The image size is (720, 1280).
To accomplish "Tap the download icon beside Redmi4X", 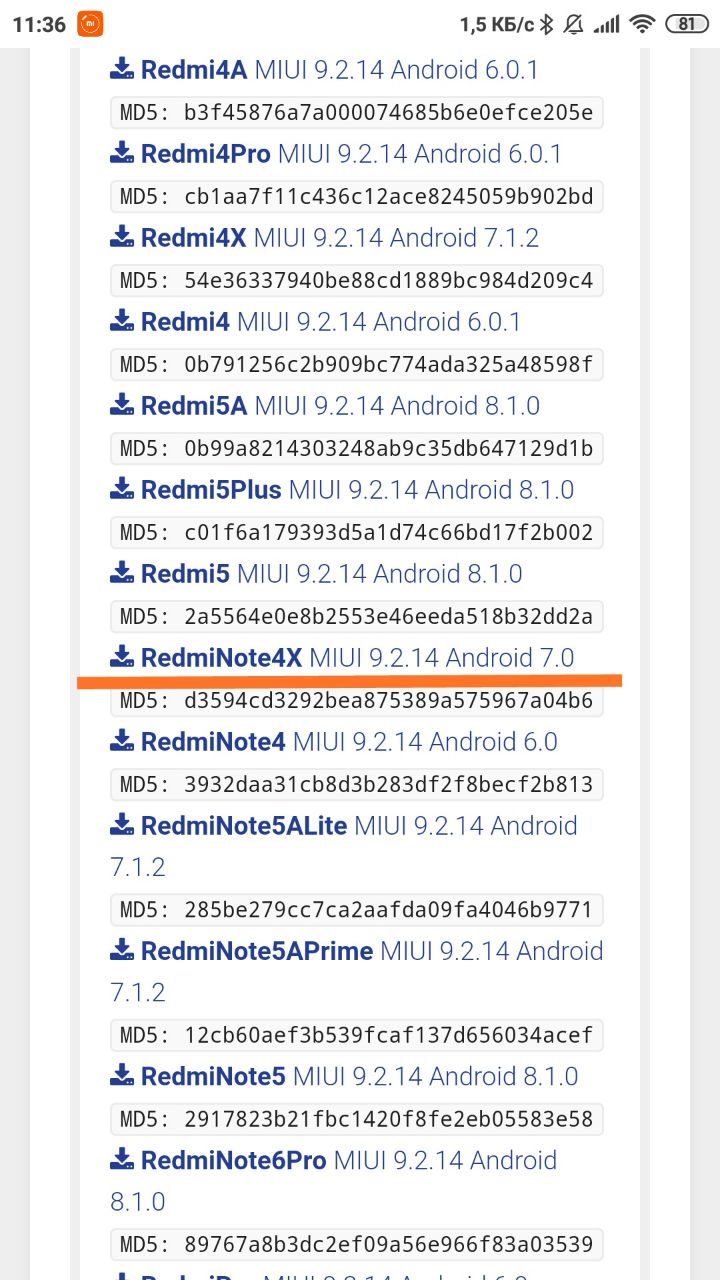I will [122, 237].
